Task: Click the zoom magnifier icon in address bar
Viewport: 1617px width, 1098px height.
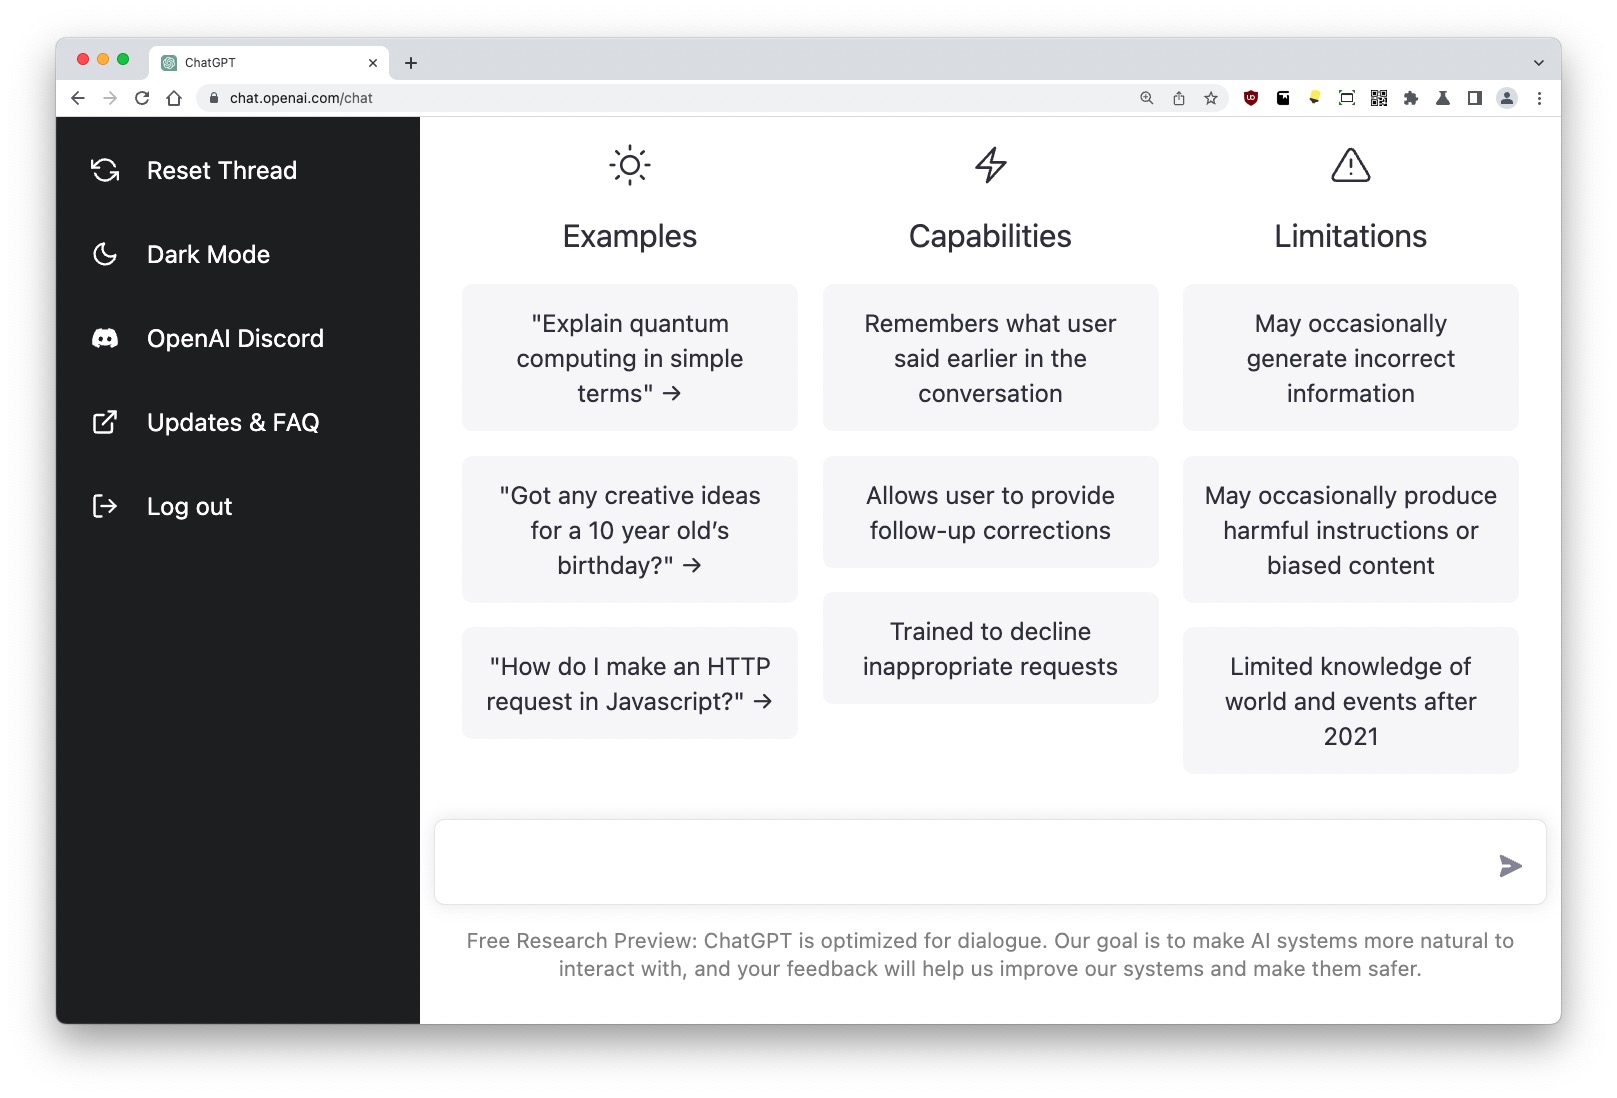Action: point(1147,98)
